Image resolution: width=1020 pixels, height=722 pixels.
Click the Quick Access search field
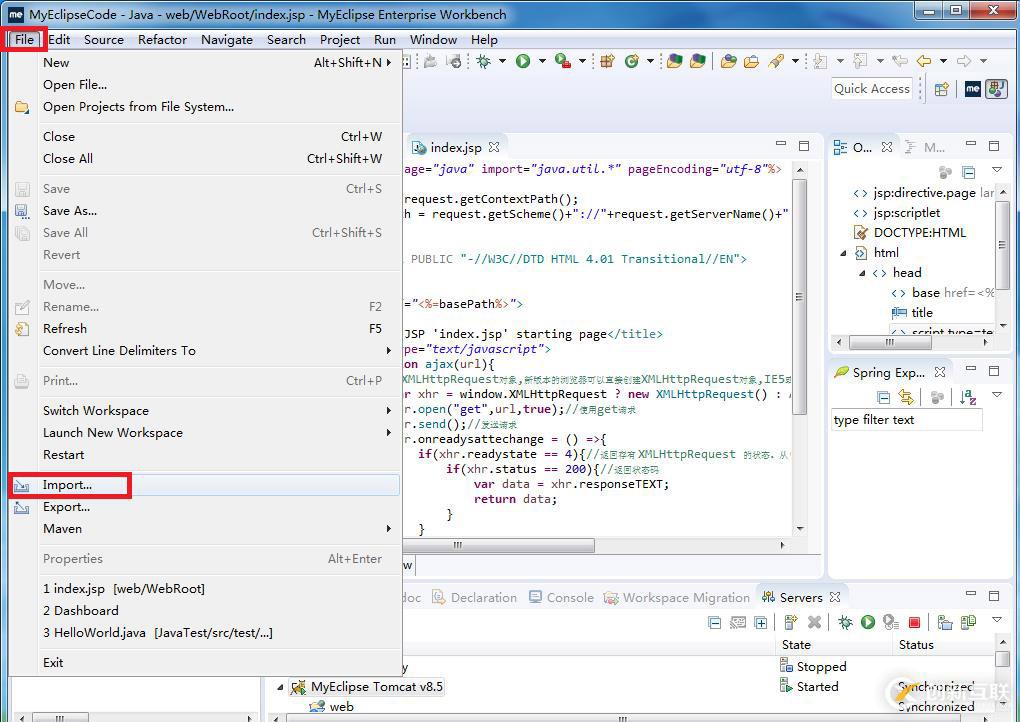872,89
